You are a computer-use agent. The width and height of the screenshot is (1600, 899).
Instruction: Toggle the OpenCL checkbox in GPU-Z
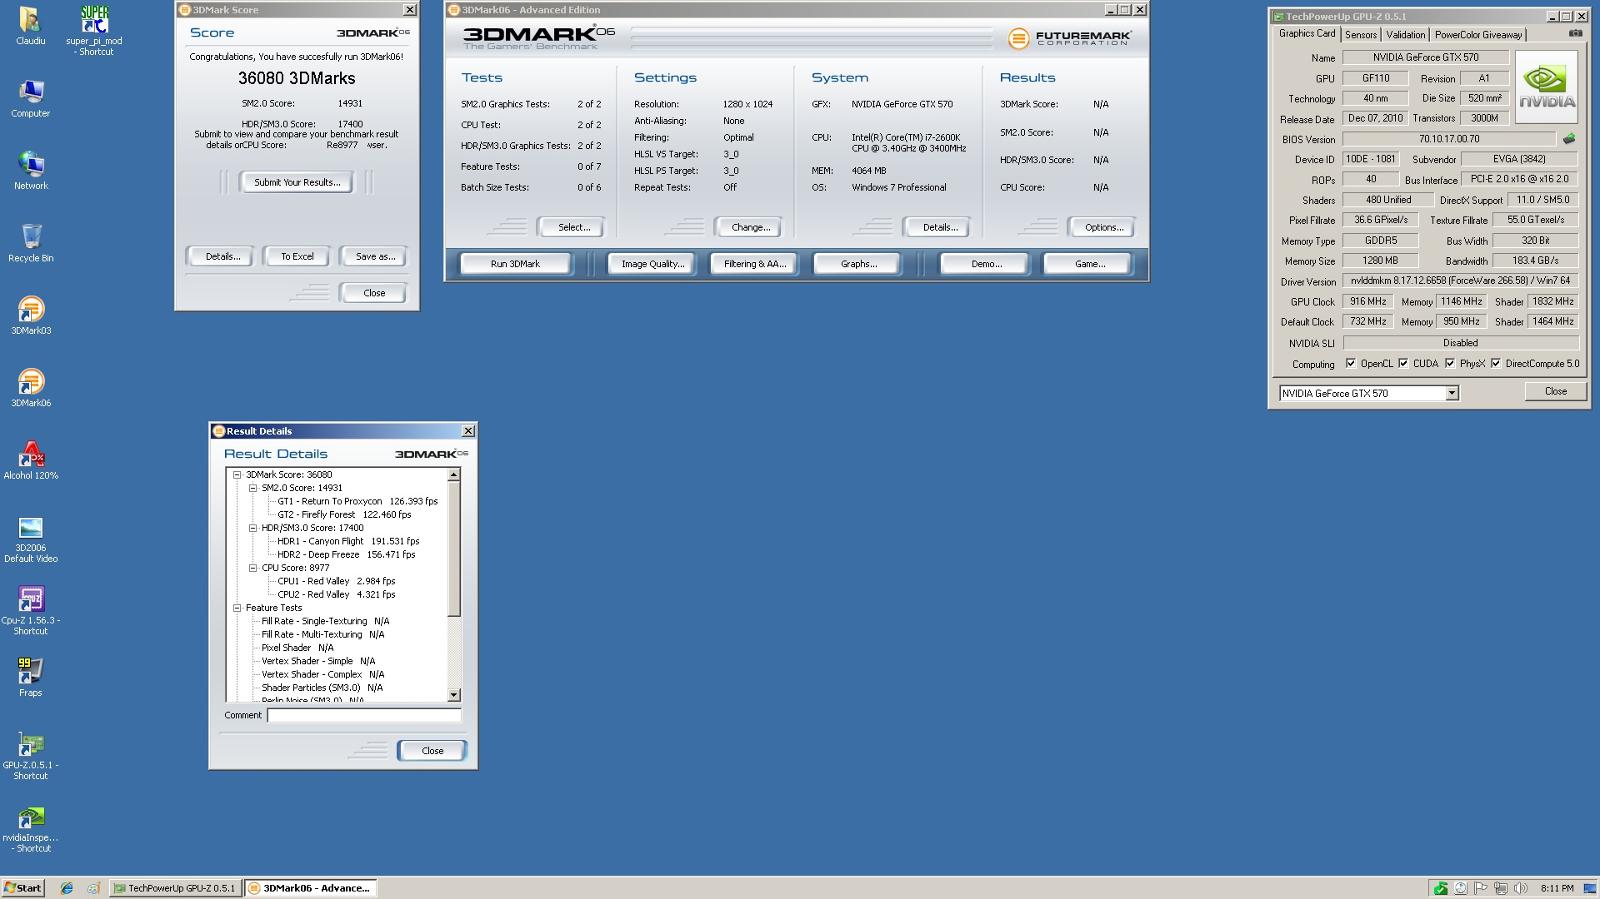point(1351,363)
